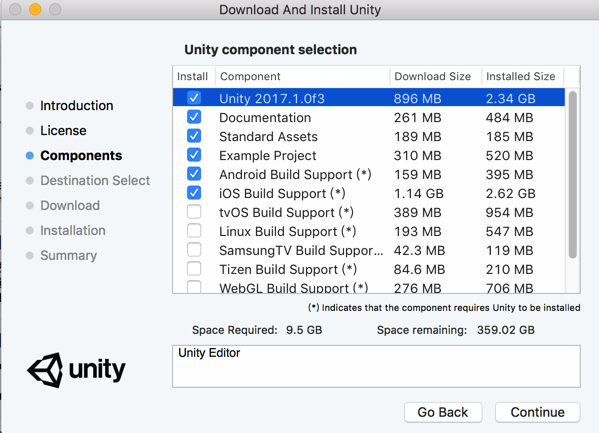Select the License step in sidebar

tap(63, 131)
